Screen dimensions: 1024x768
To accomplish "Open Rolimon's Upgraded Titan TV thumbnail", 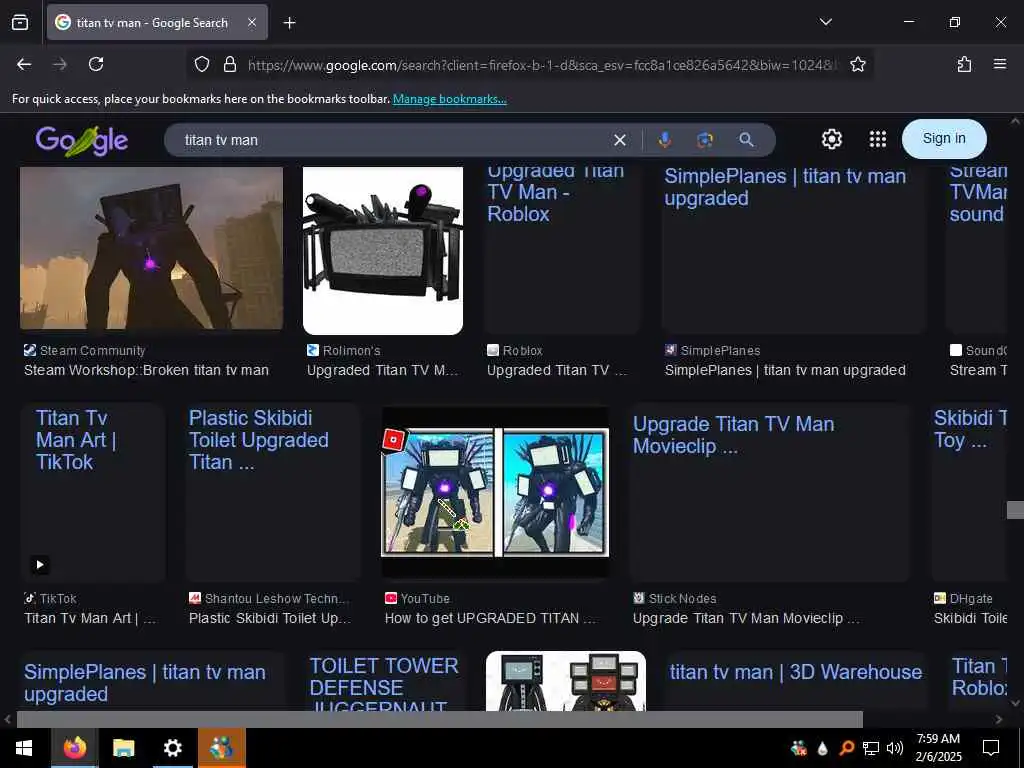I will pyautogui.click(x=383, y=251).
